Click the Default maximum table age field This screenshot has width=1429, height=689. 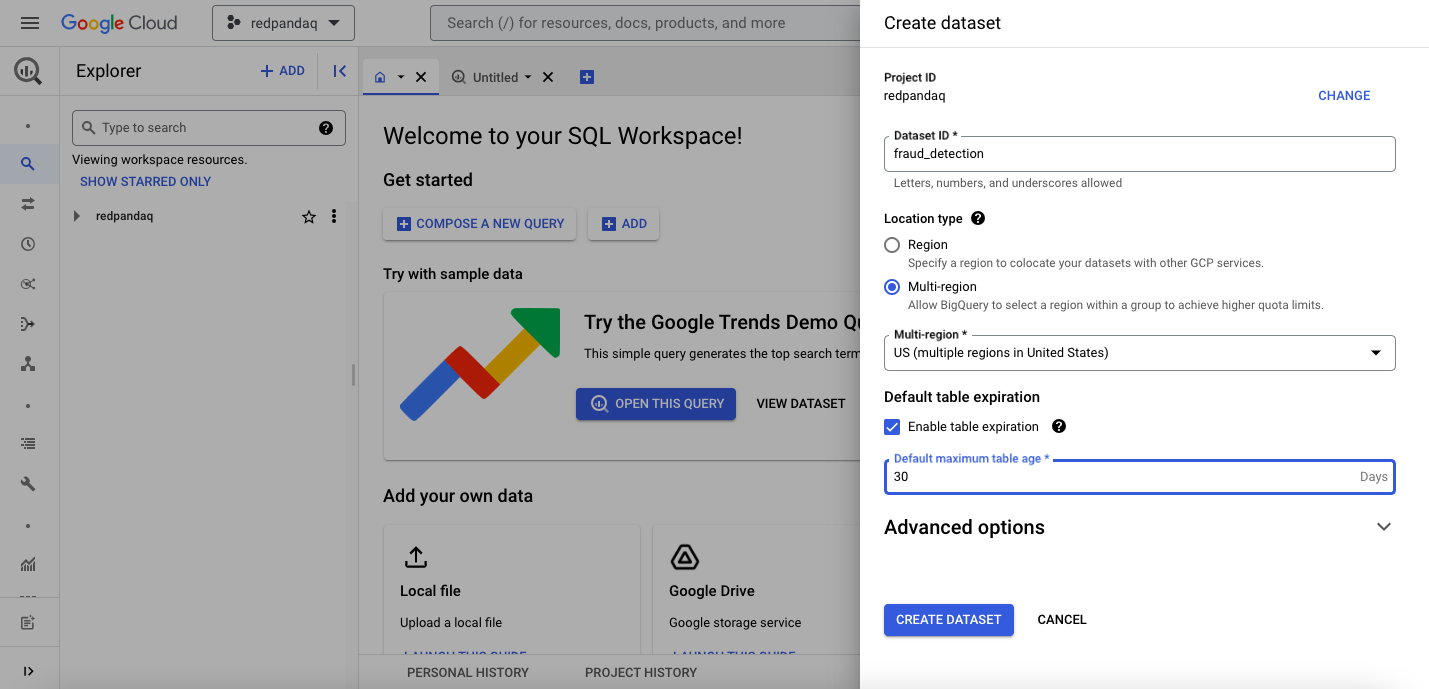coord(1139,477)
